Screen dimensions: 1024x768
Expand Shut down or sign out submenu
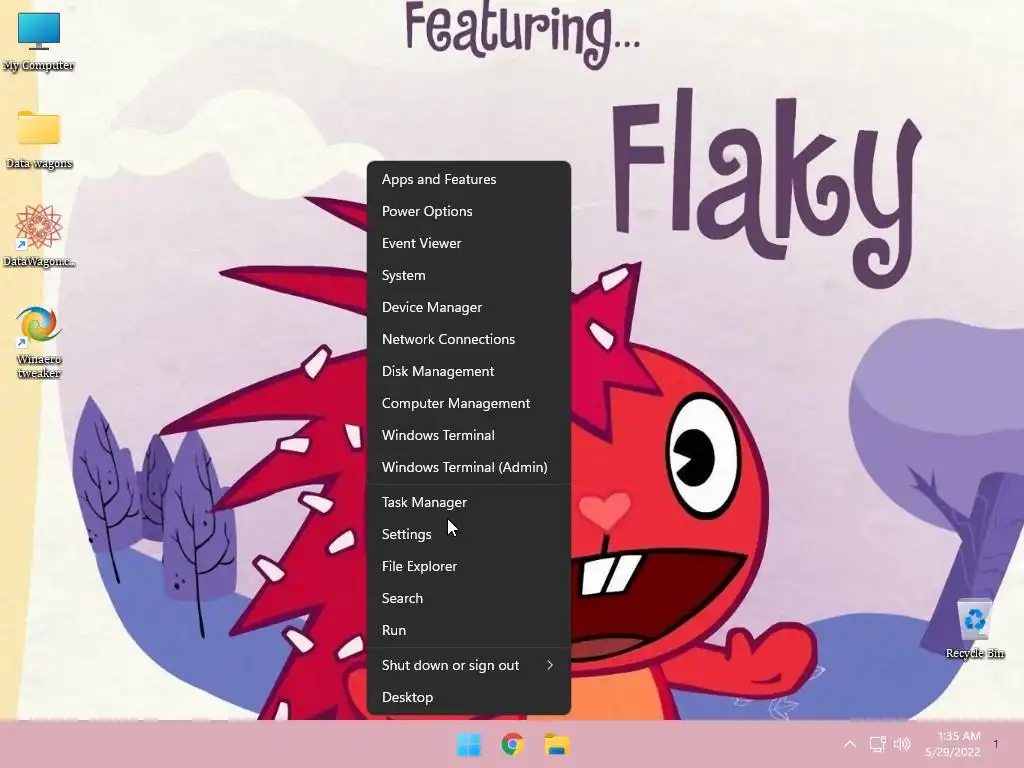[469, 665]
